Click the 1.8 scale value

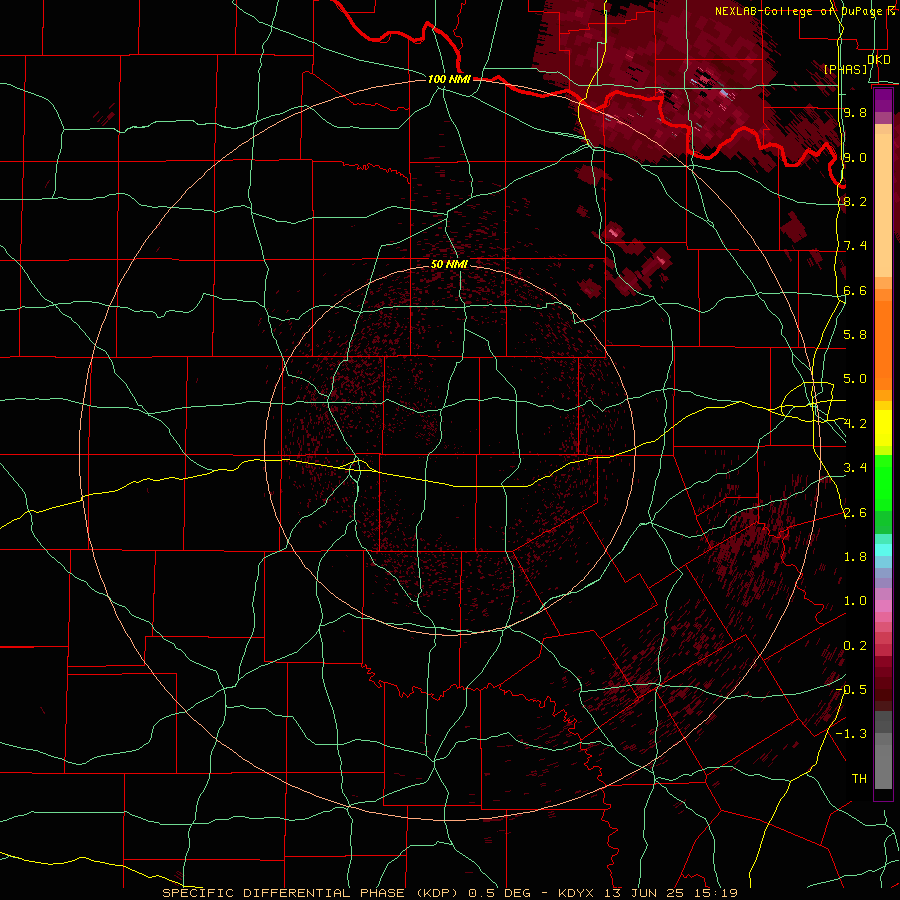[x=855, y=557]
